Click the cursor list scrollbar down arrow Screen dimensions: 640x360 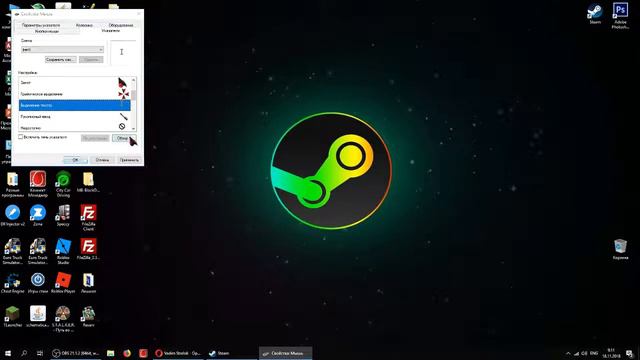(x=133, y=128)
